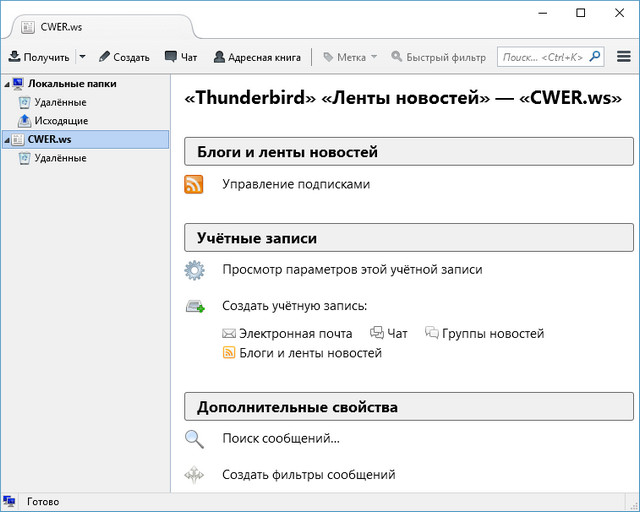Click the Управление подписками link
The image size is (640, 512).
[296, 184]
